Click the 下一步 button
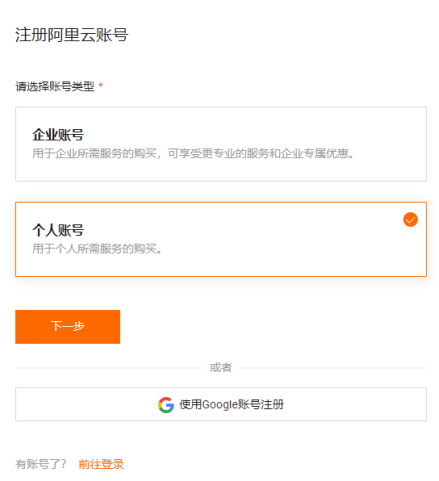Viewport: 439px width, 481px height. 68,327
